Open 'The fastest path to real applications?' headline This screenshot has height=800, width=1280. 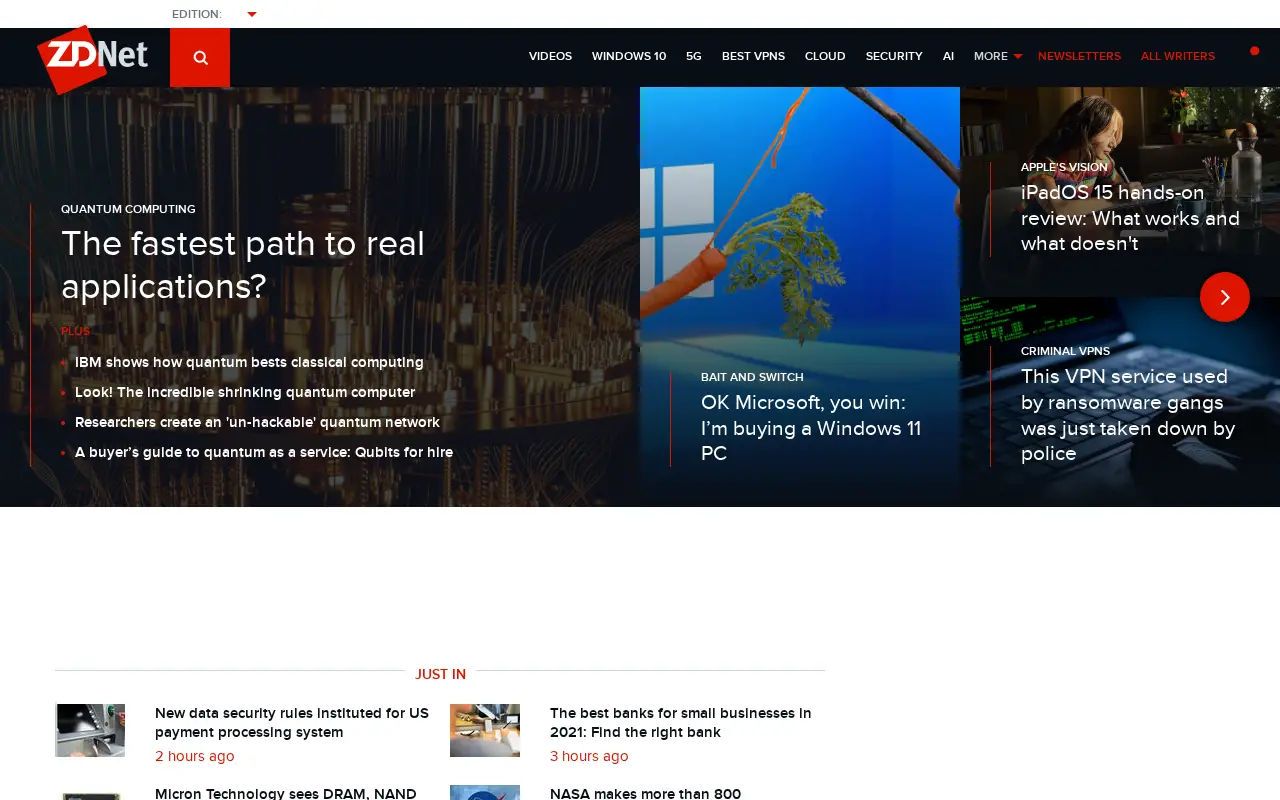[x=243, y=265]
